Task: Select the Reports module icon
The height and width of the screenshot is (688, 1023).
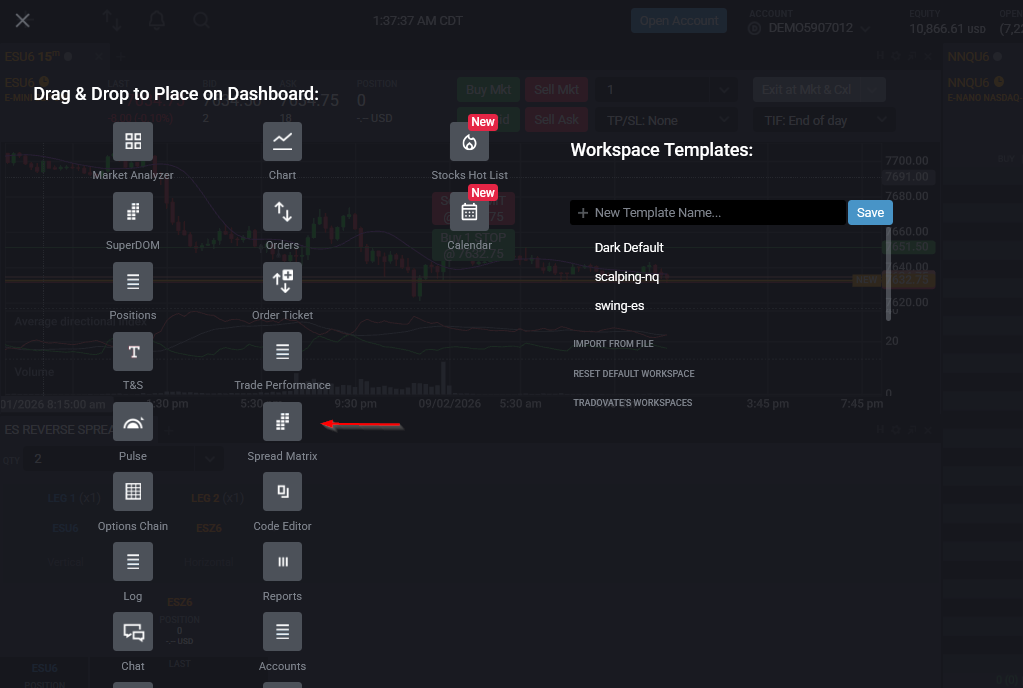Action: click(x=282, y=561)
